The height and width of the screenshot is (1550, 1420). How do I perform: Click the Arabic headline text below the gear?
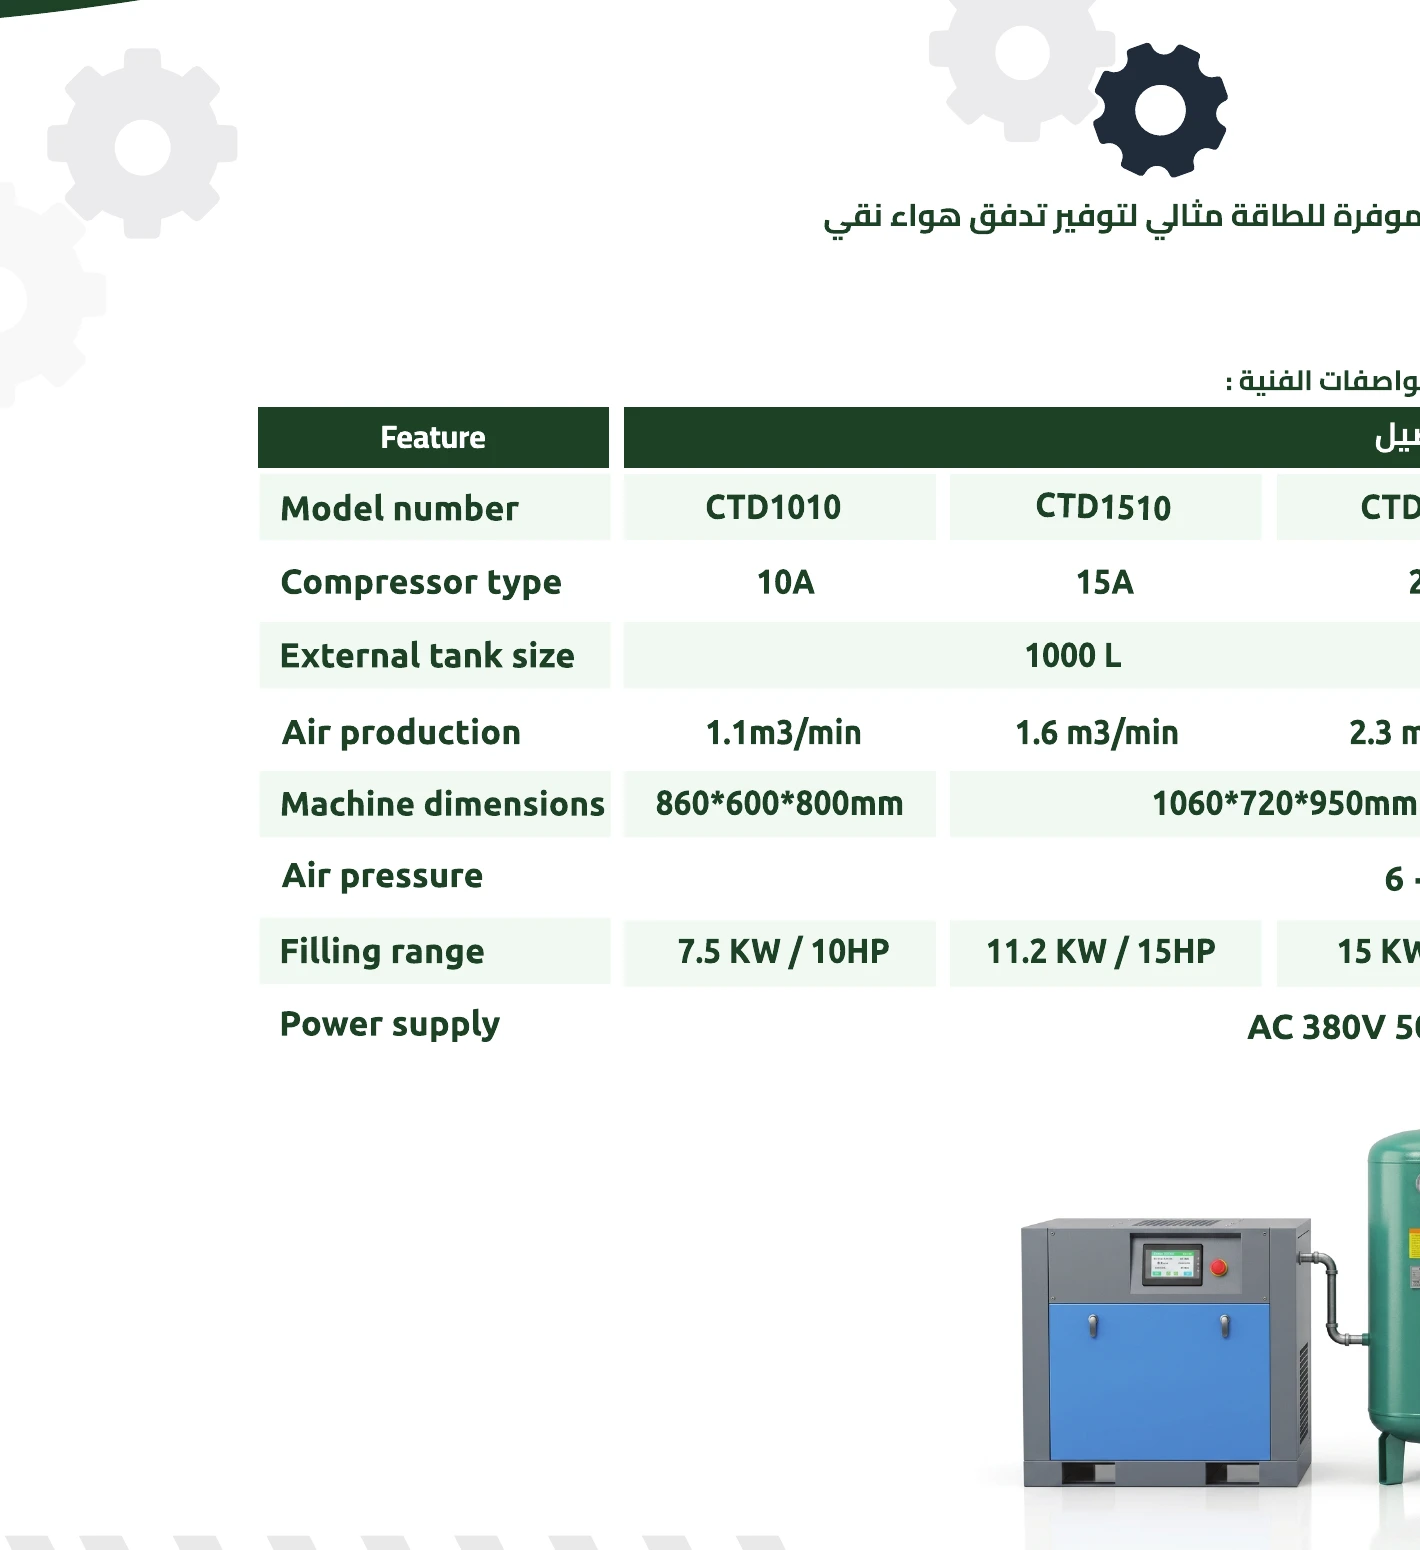point(1121,216)
